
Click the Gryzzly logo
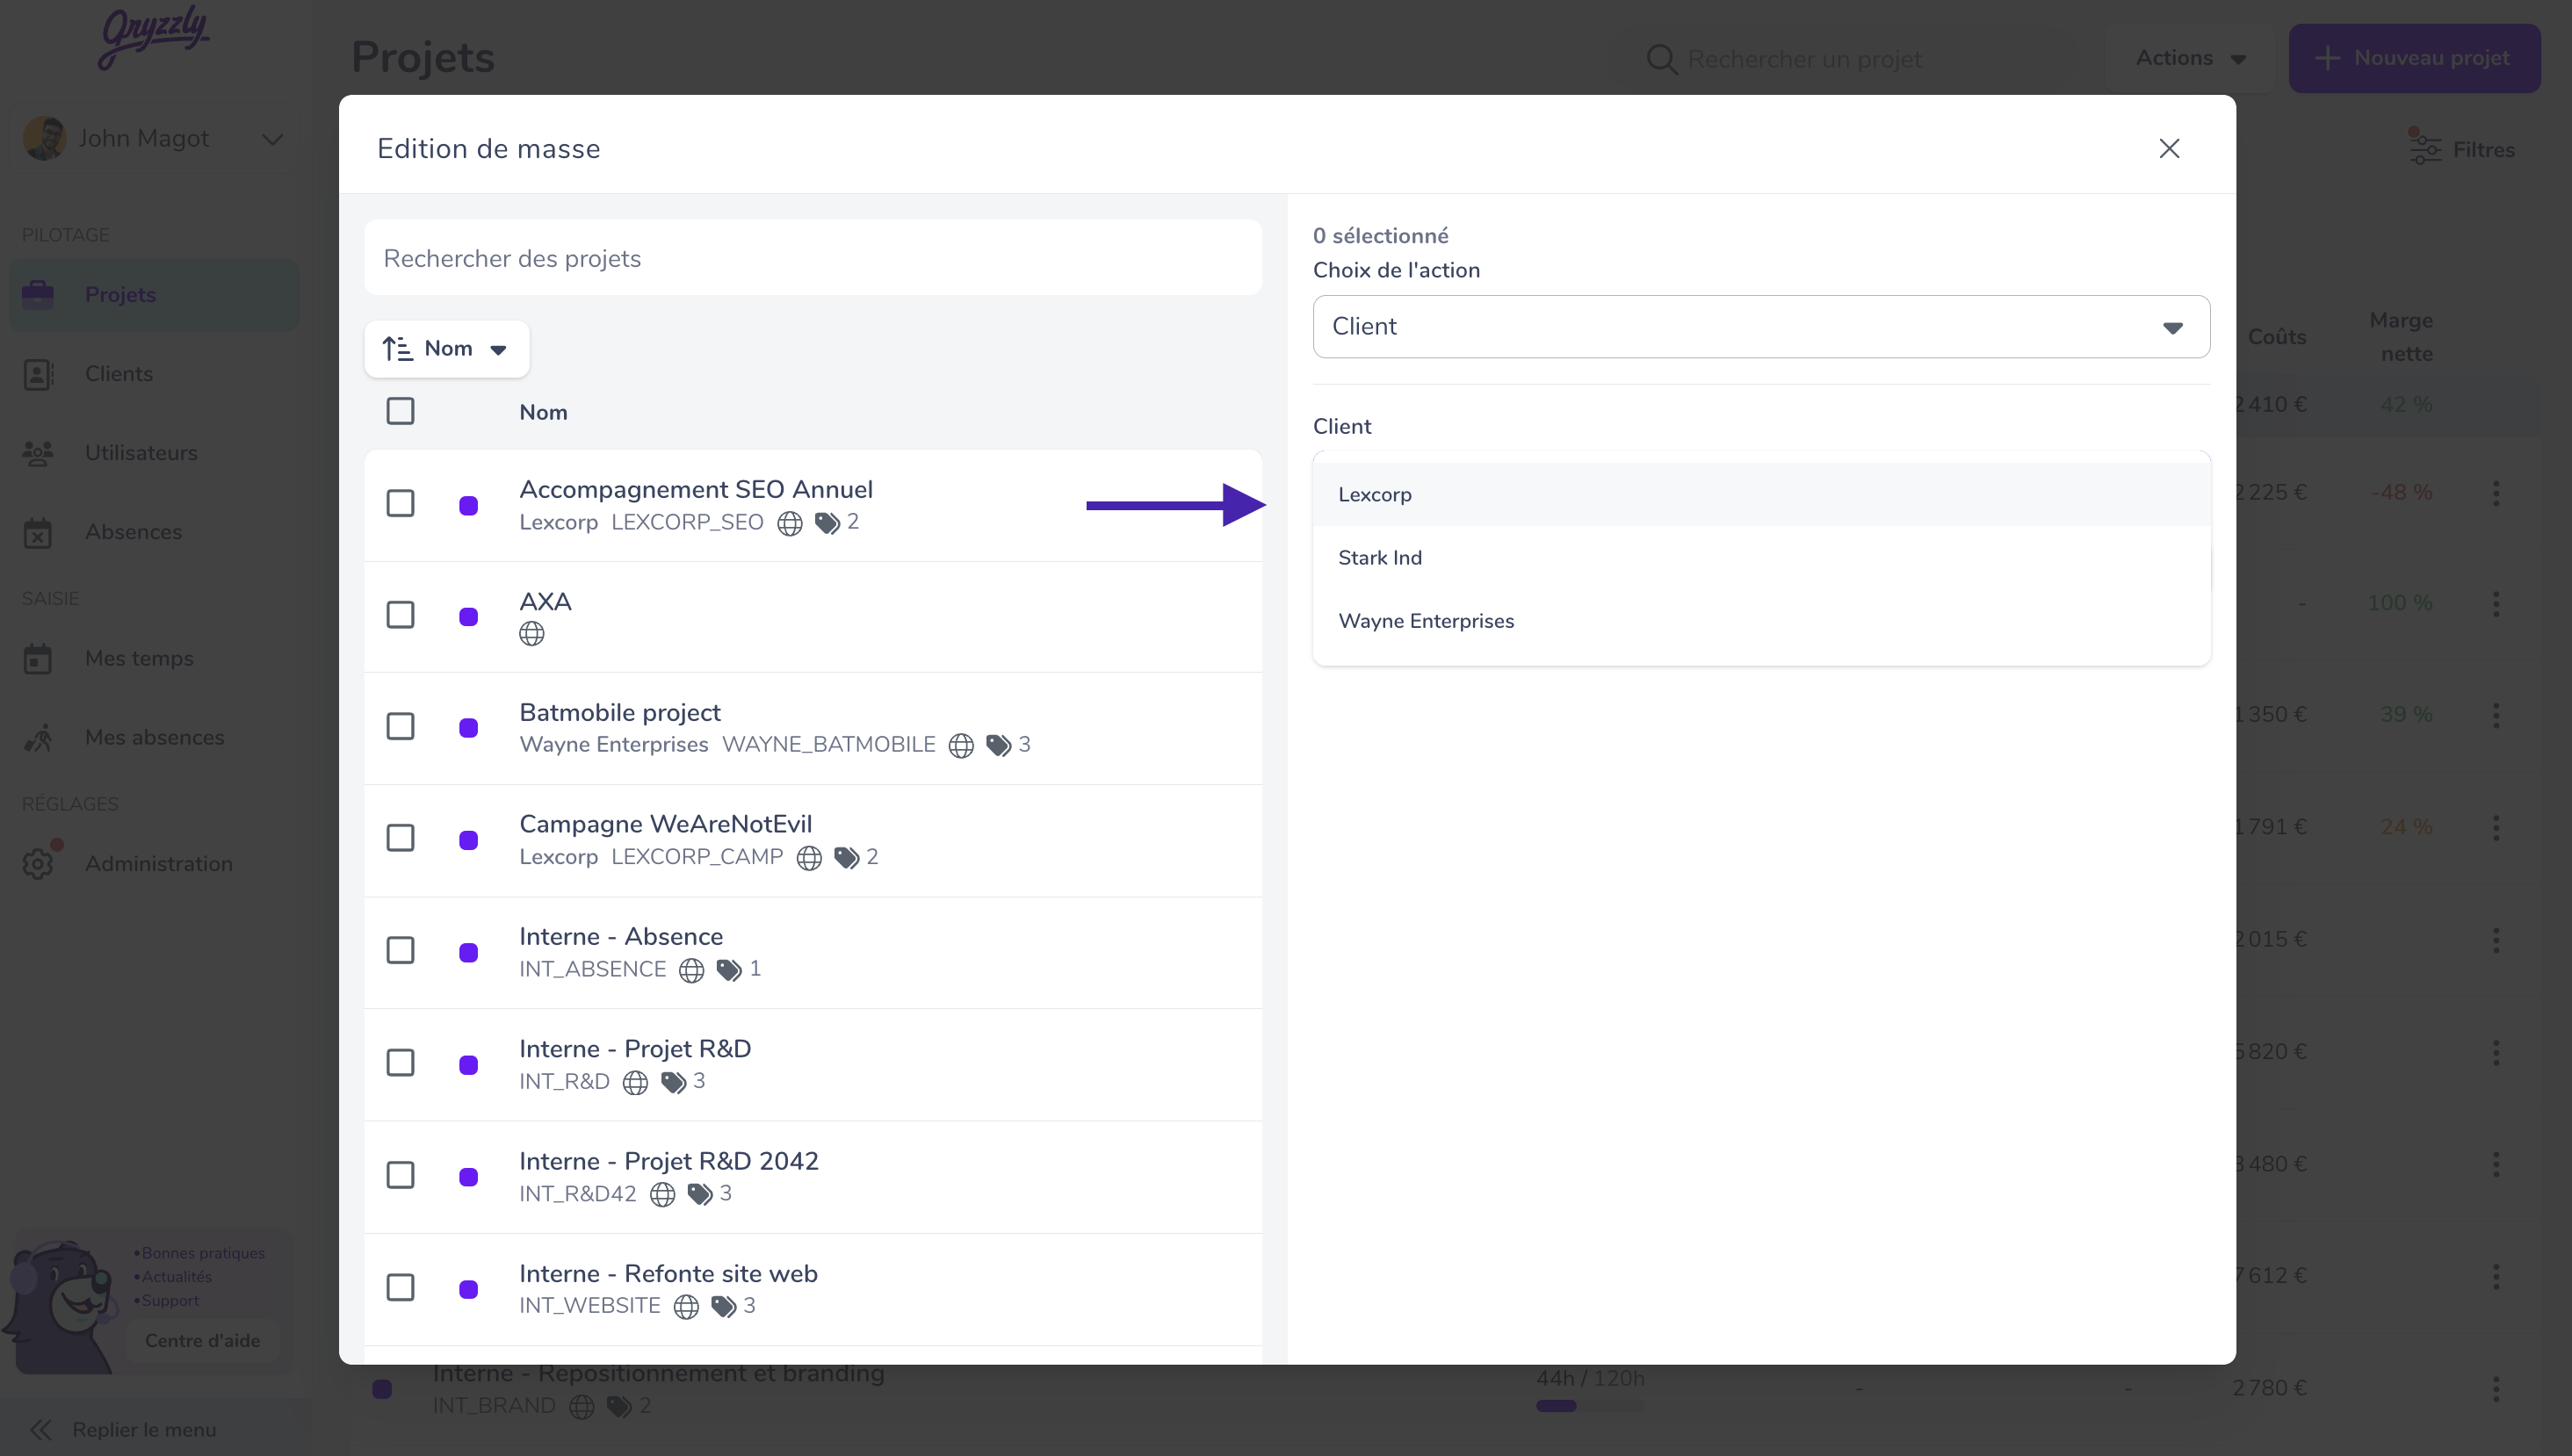click(x=154, y=36)
